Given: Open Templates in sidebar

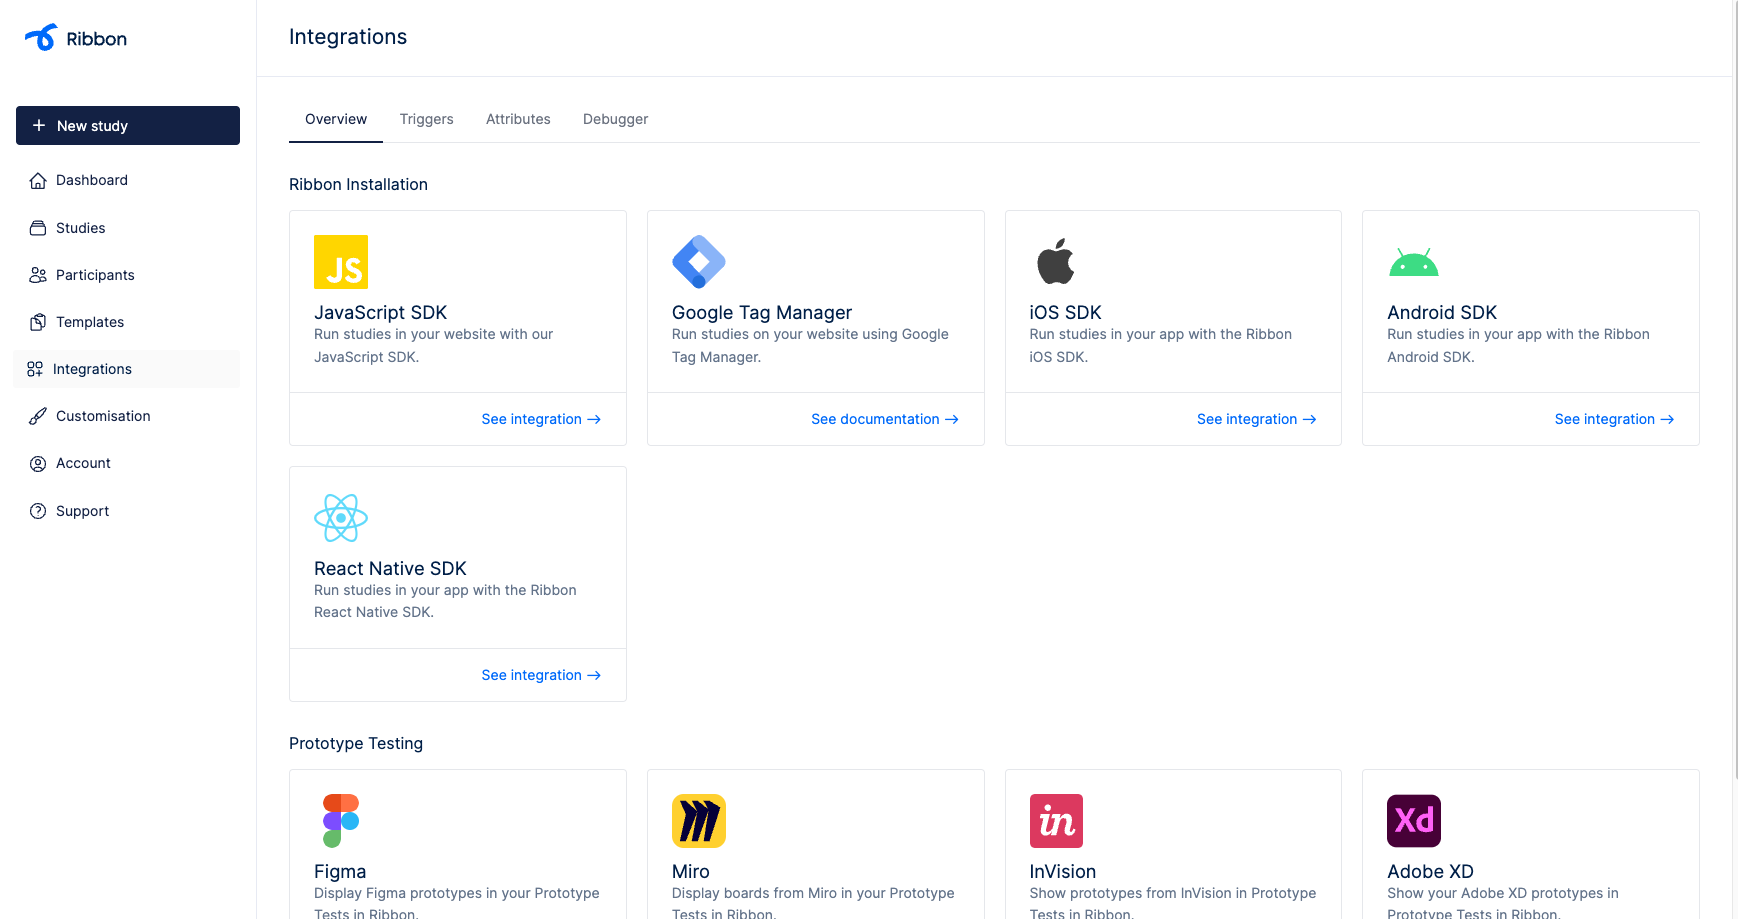Looking at the screenshot, I should pyautogui.click(x=128, y=322).
